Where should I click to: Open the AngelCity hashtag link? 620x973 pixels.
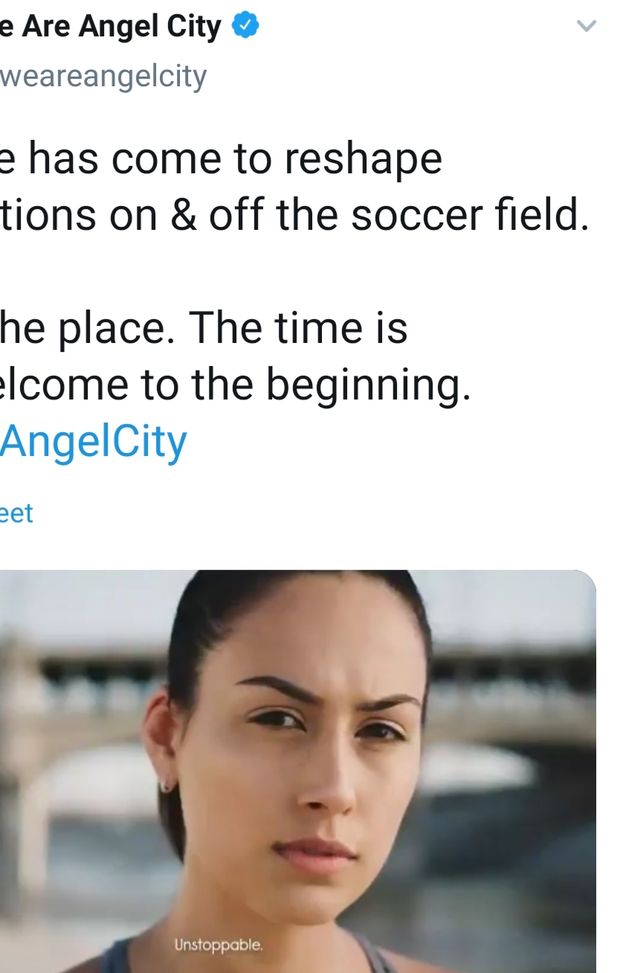pos(93,442)
